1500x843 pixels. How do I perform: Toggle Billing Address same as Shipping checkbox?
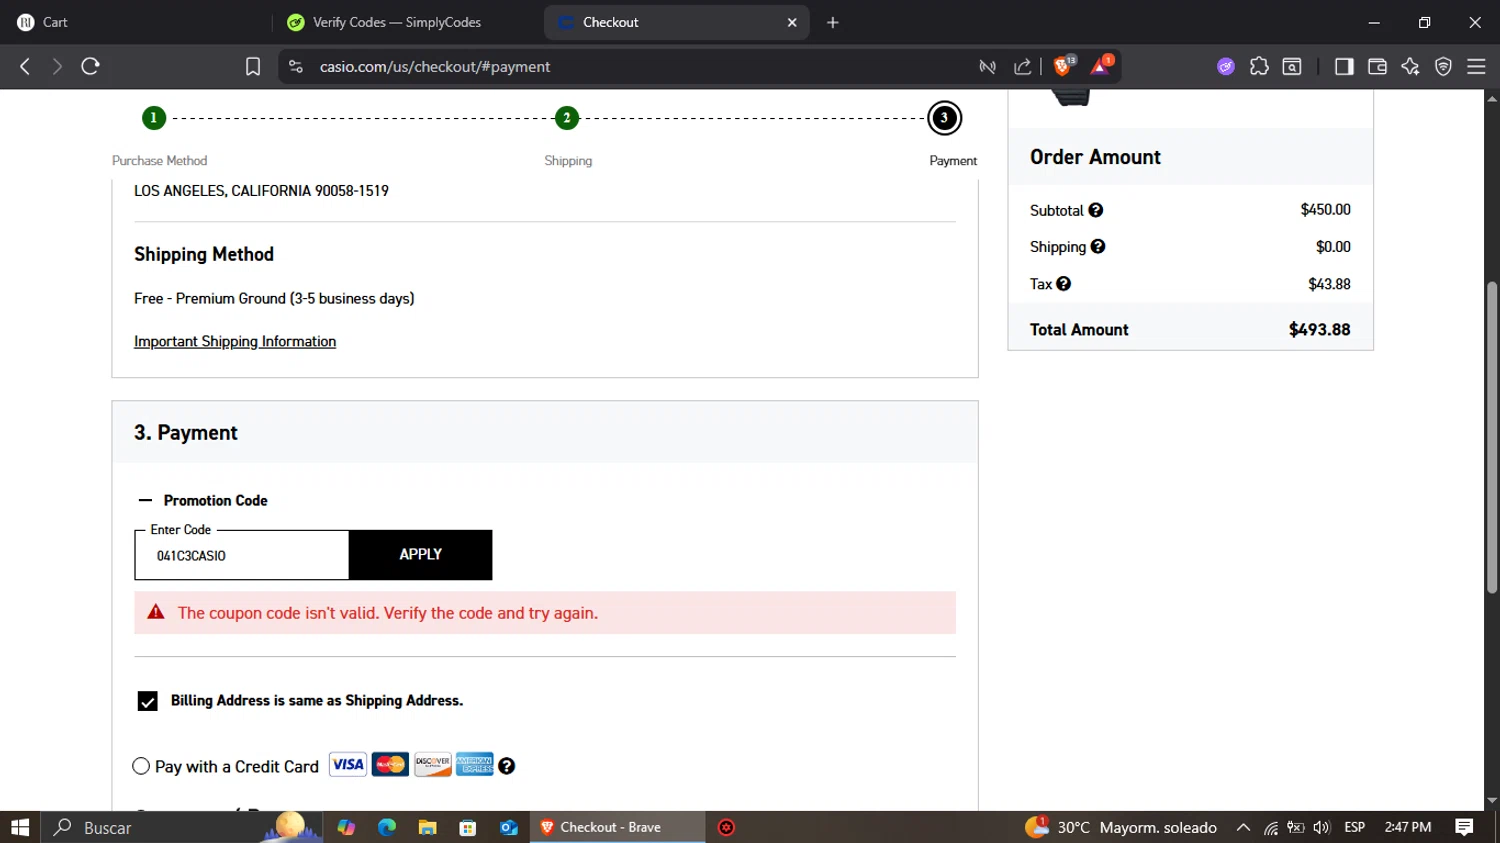coord(148,701)
